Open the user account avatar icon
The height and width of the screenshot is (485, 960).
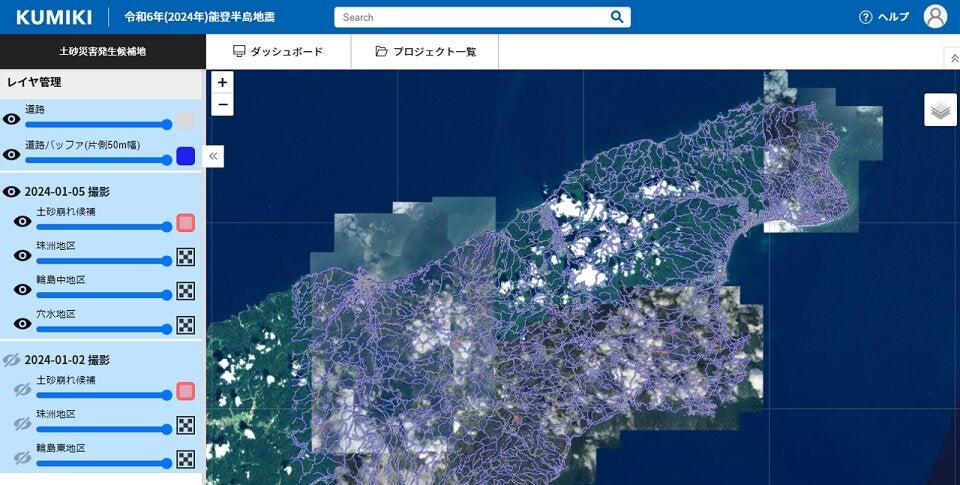pyautogui.click(x=935, y=17)
